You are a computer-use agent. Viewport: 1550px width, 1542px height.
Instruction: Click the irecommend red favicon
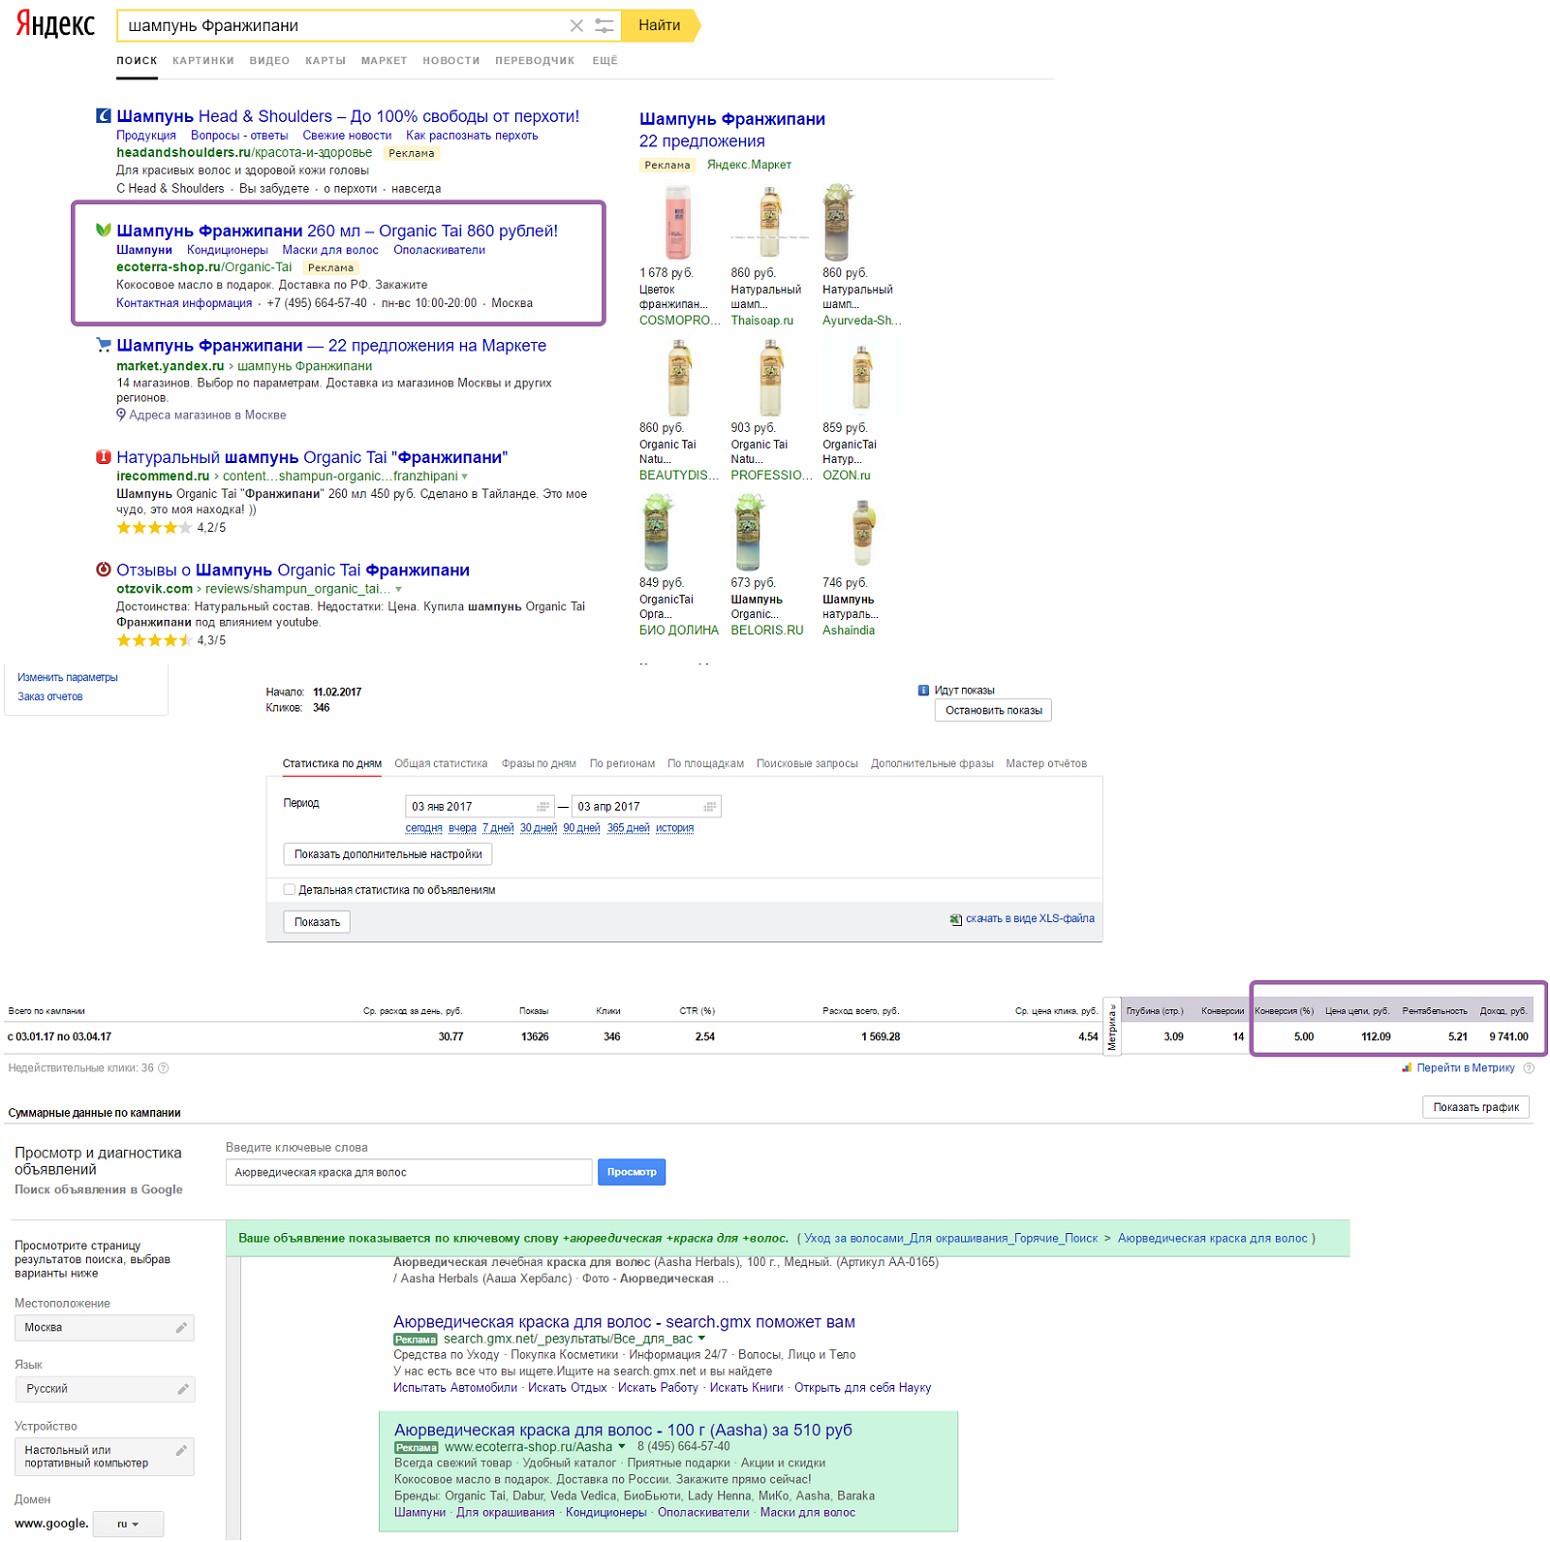[x=103, y=457]
